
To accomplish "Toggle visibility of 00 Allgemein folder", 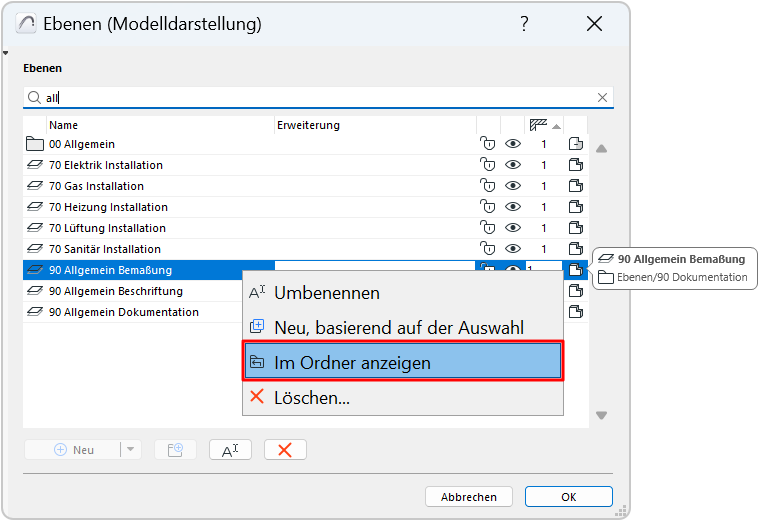I will coord(513,144).
